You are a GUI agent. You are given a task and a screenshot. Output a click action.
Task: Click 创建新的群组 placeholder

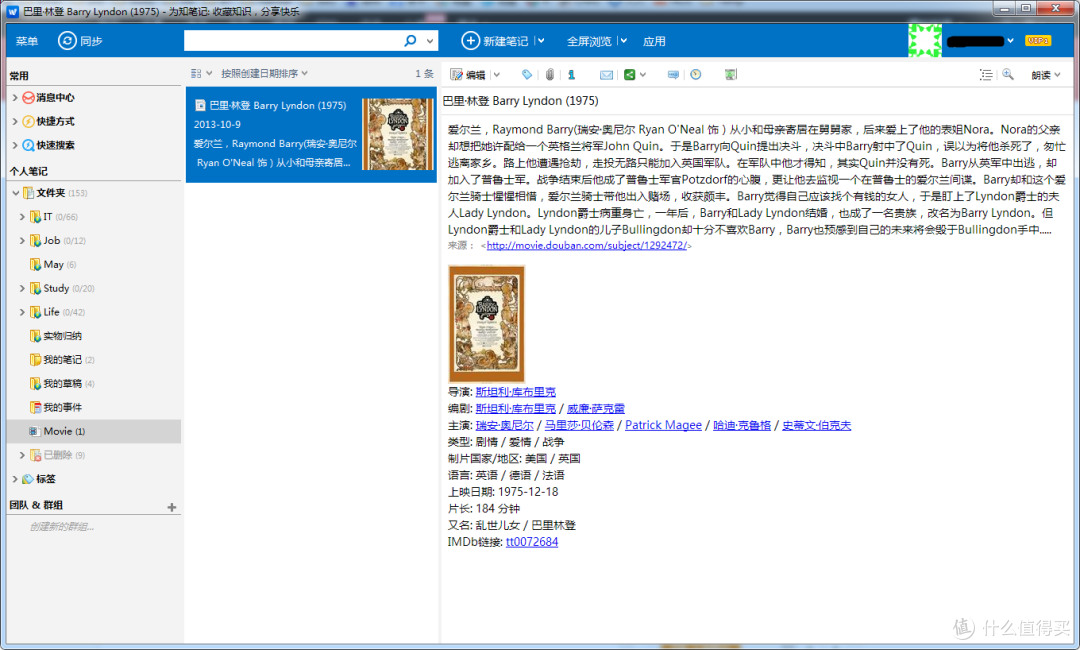[61, 527]
